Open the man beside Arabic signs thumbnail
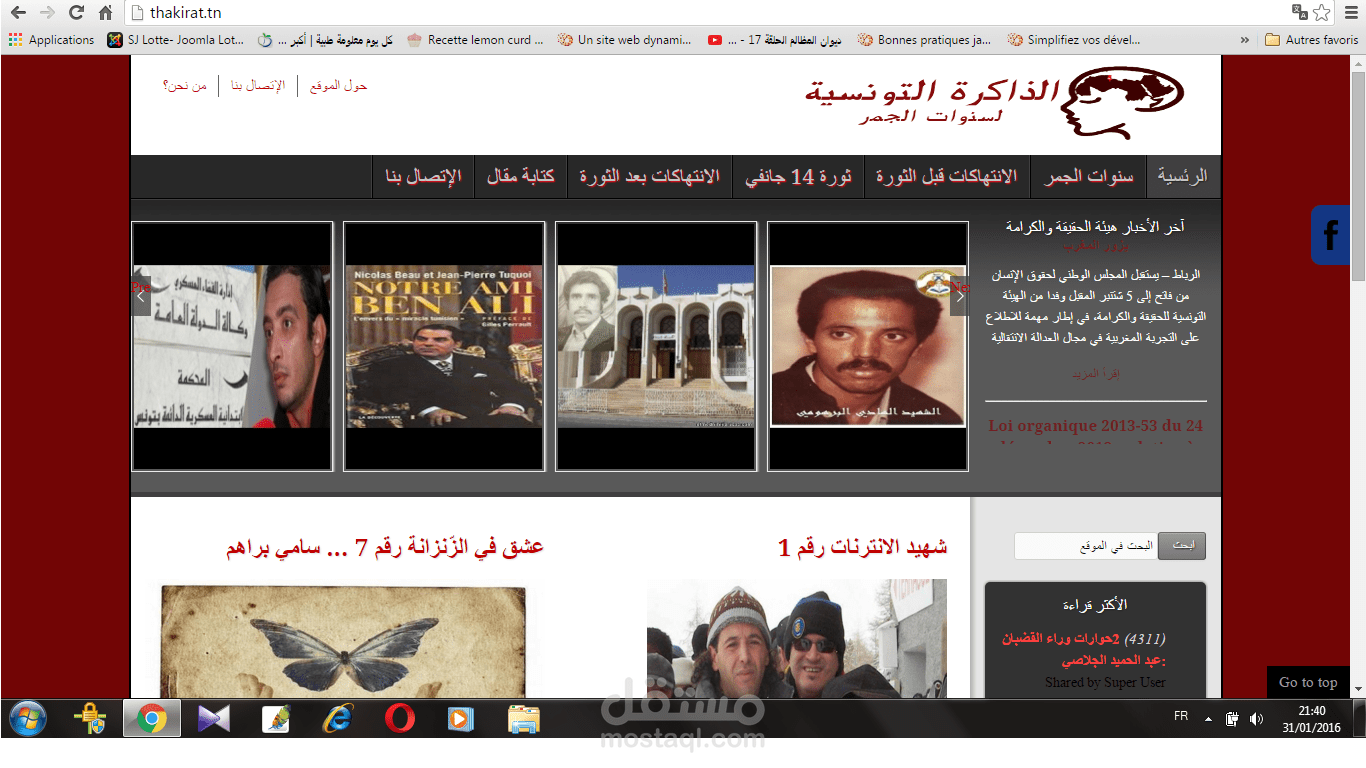The height and width of the screenshot is (768, 1366). pyautogui.click(x=232, y=346)
